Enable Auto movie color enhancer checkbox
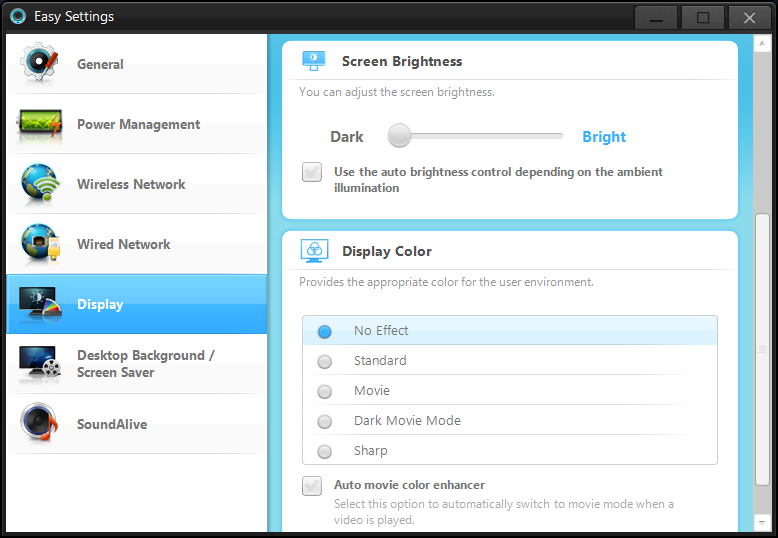 312,486
